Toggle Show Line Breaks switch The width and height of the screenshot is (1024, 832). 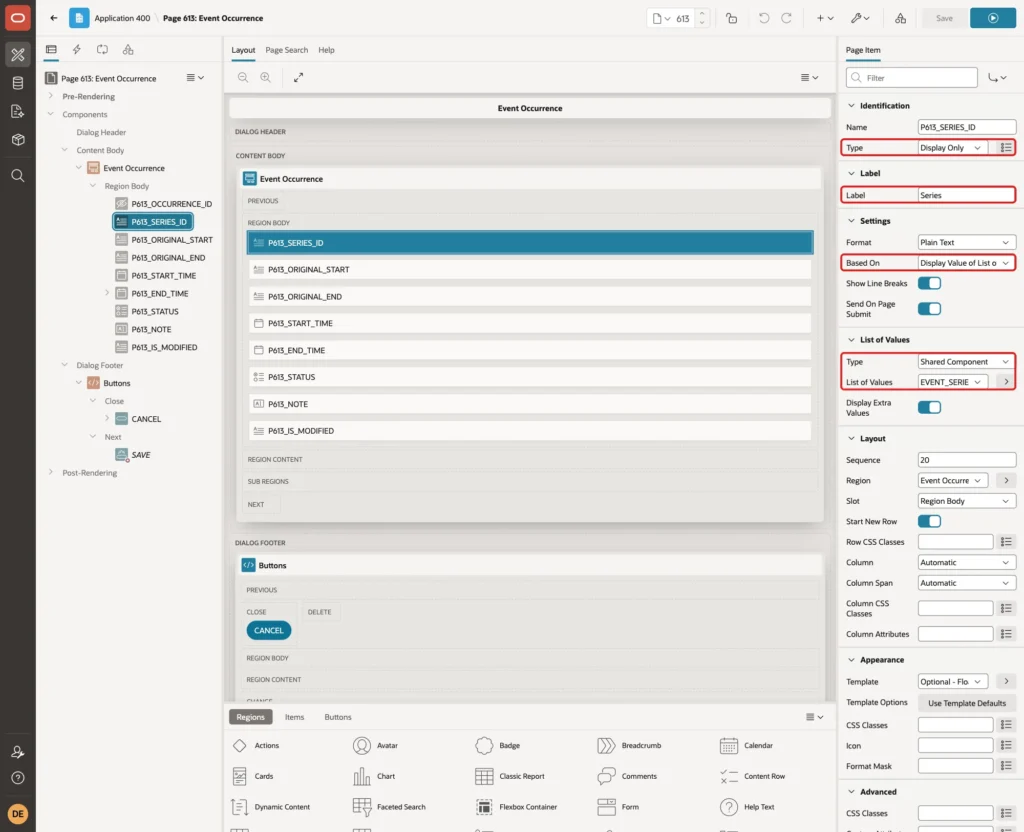pyautogui.click(x=929, y=283)
